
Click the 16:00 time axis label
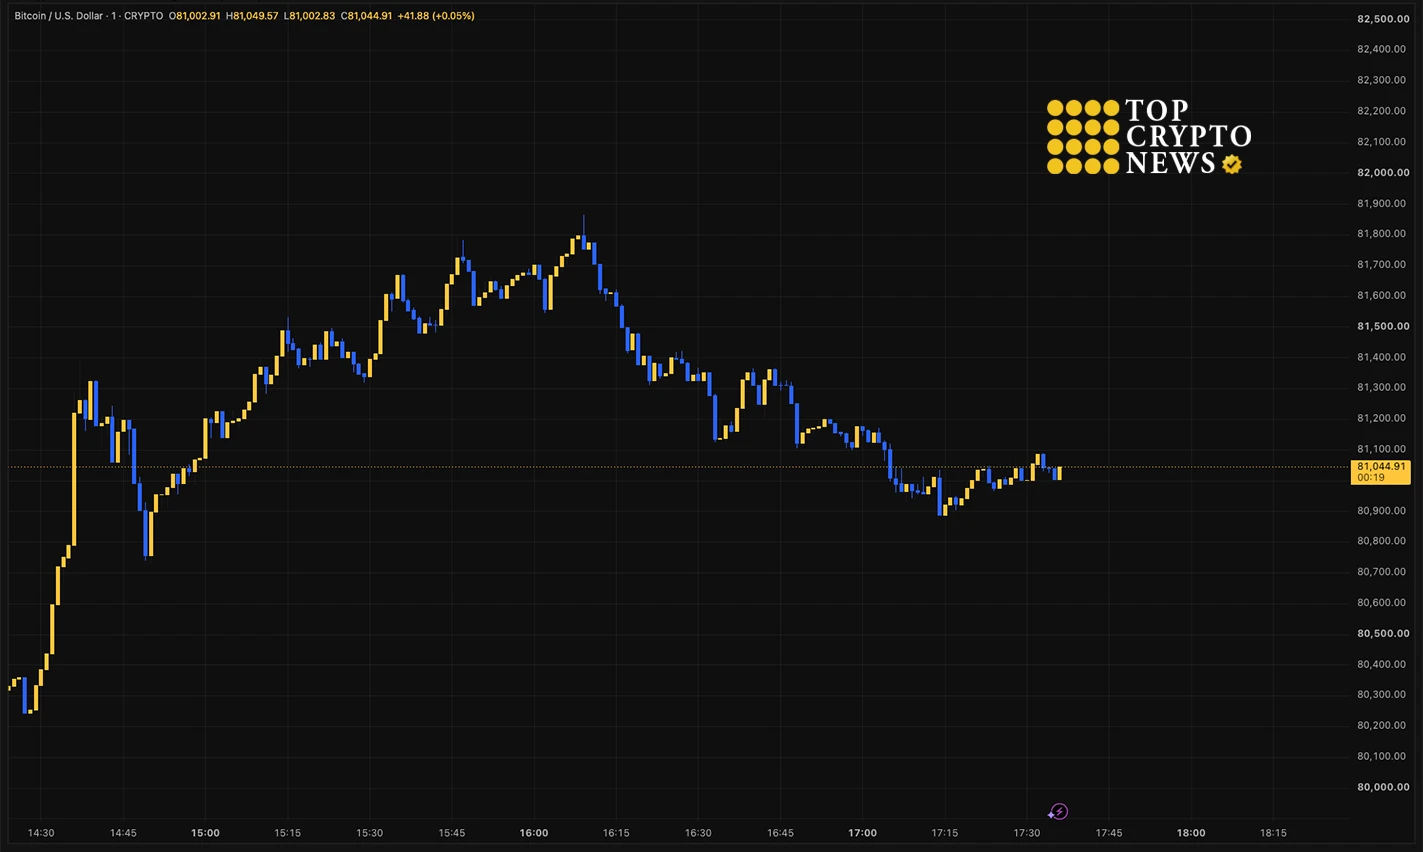click(534, 833)
